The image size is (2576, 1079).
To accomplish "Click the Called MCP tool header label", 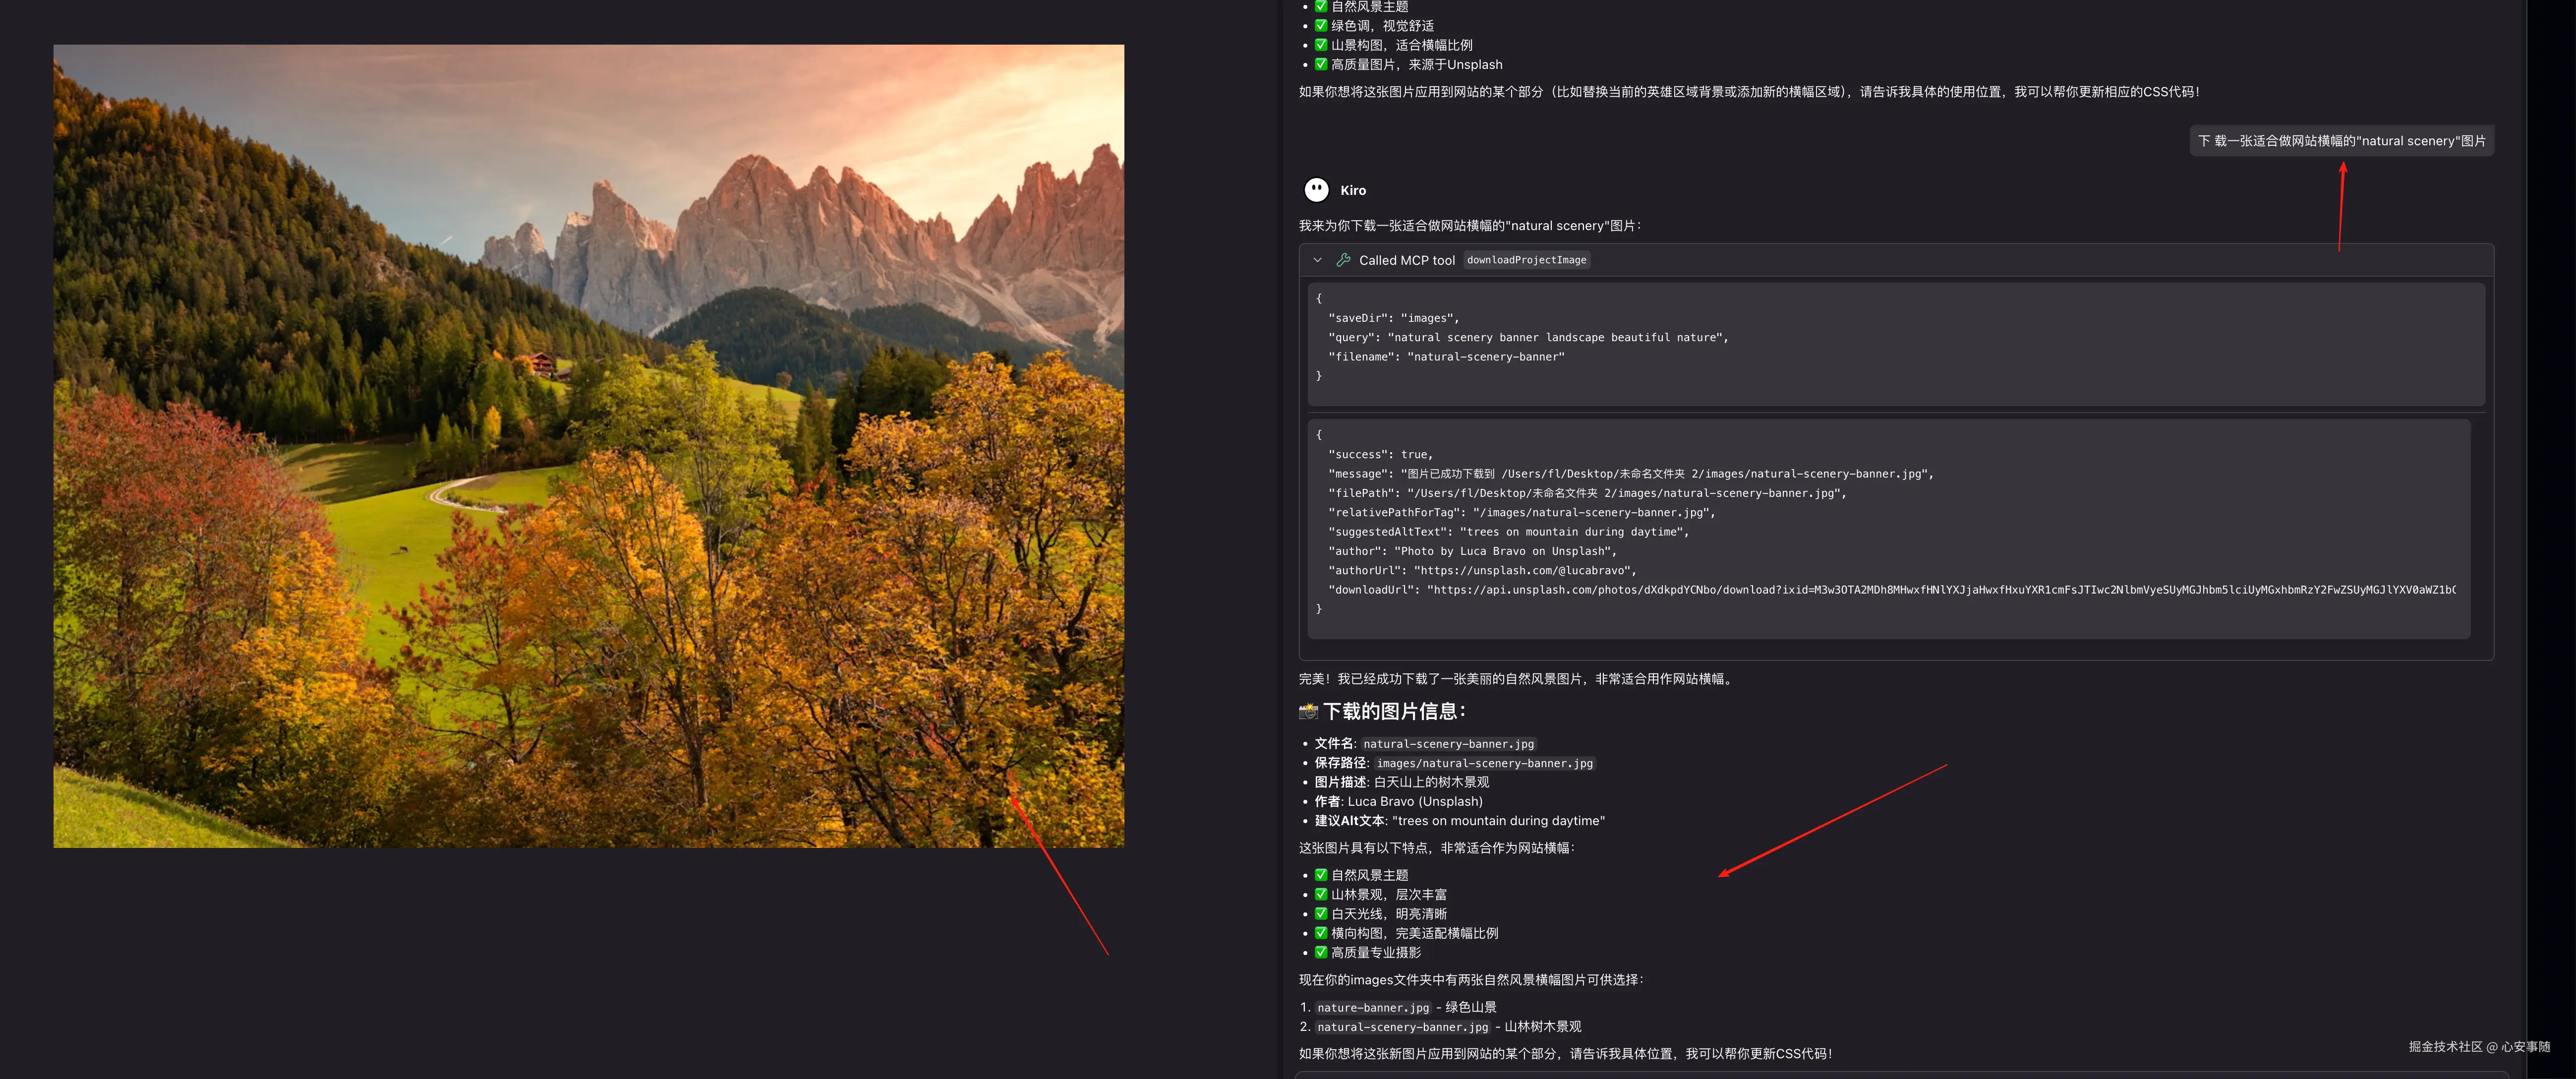I will point(1406,260).
